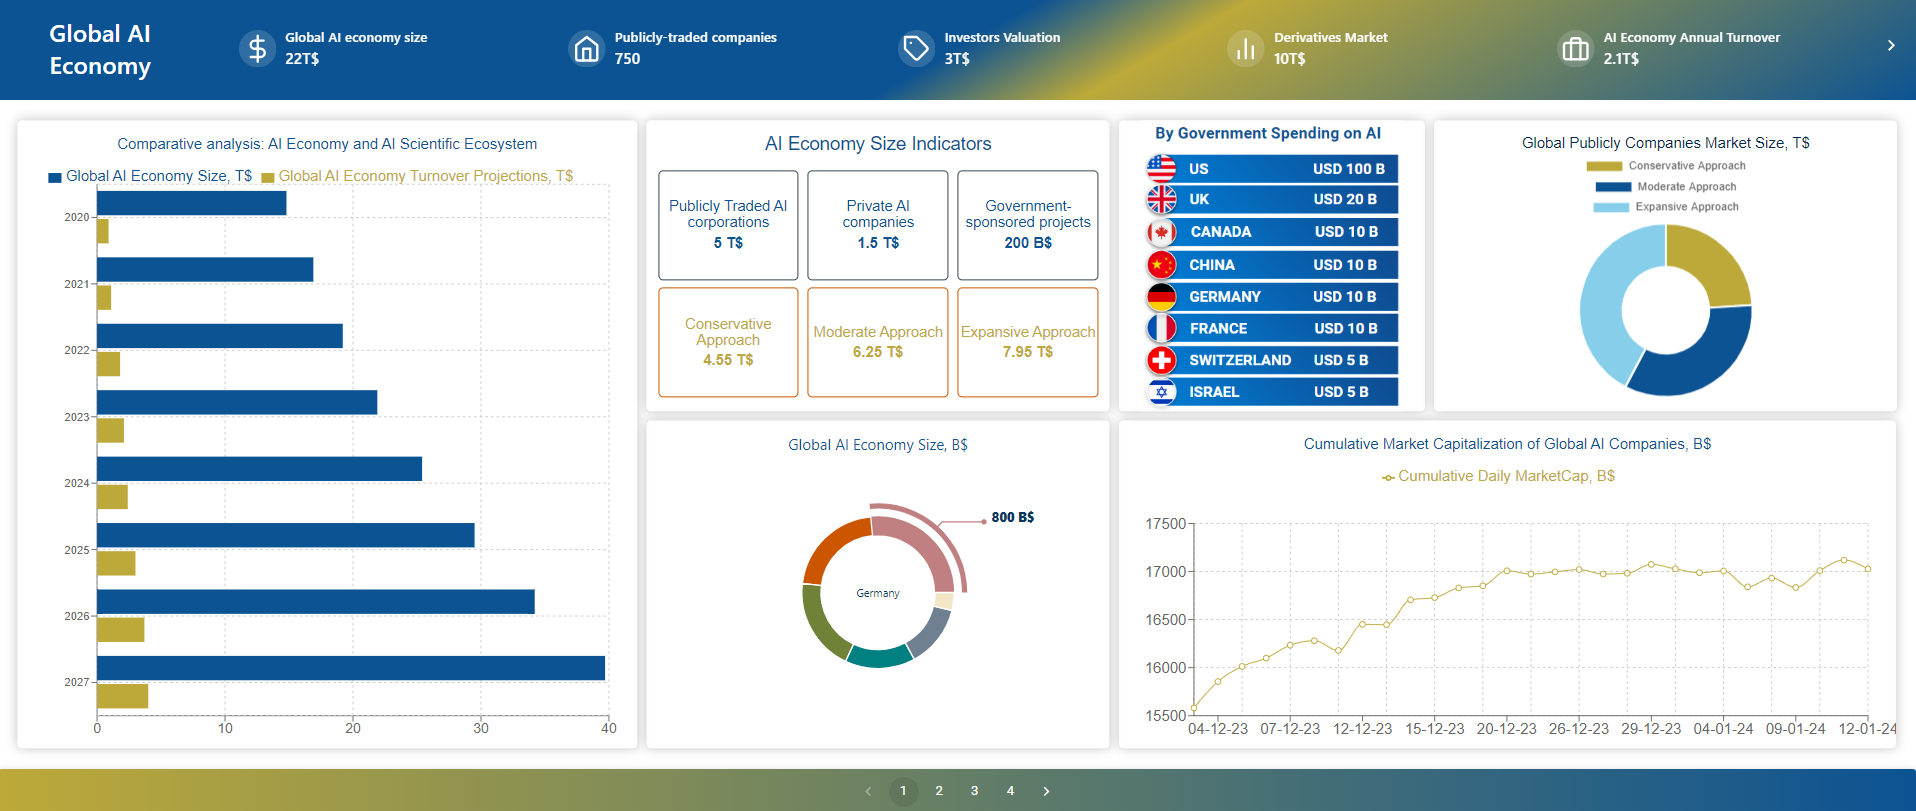Screen dimensions: 1916x811
Task: Expand header stats with right chevron
Action: point(1890,45)
